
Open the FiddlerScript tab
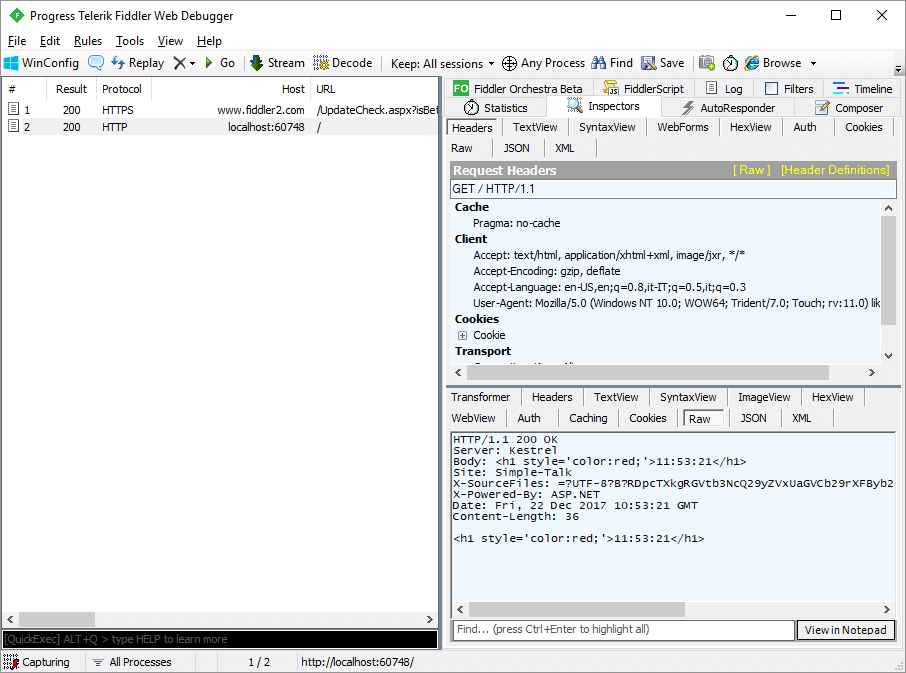[643, 88]
